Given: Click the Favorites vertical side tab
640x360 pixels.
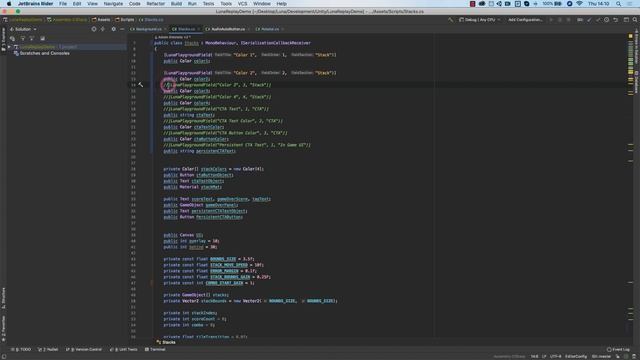Looking at the screenshot, I should 3,328.
